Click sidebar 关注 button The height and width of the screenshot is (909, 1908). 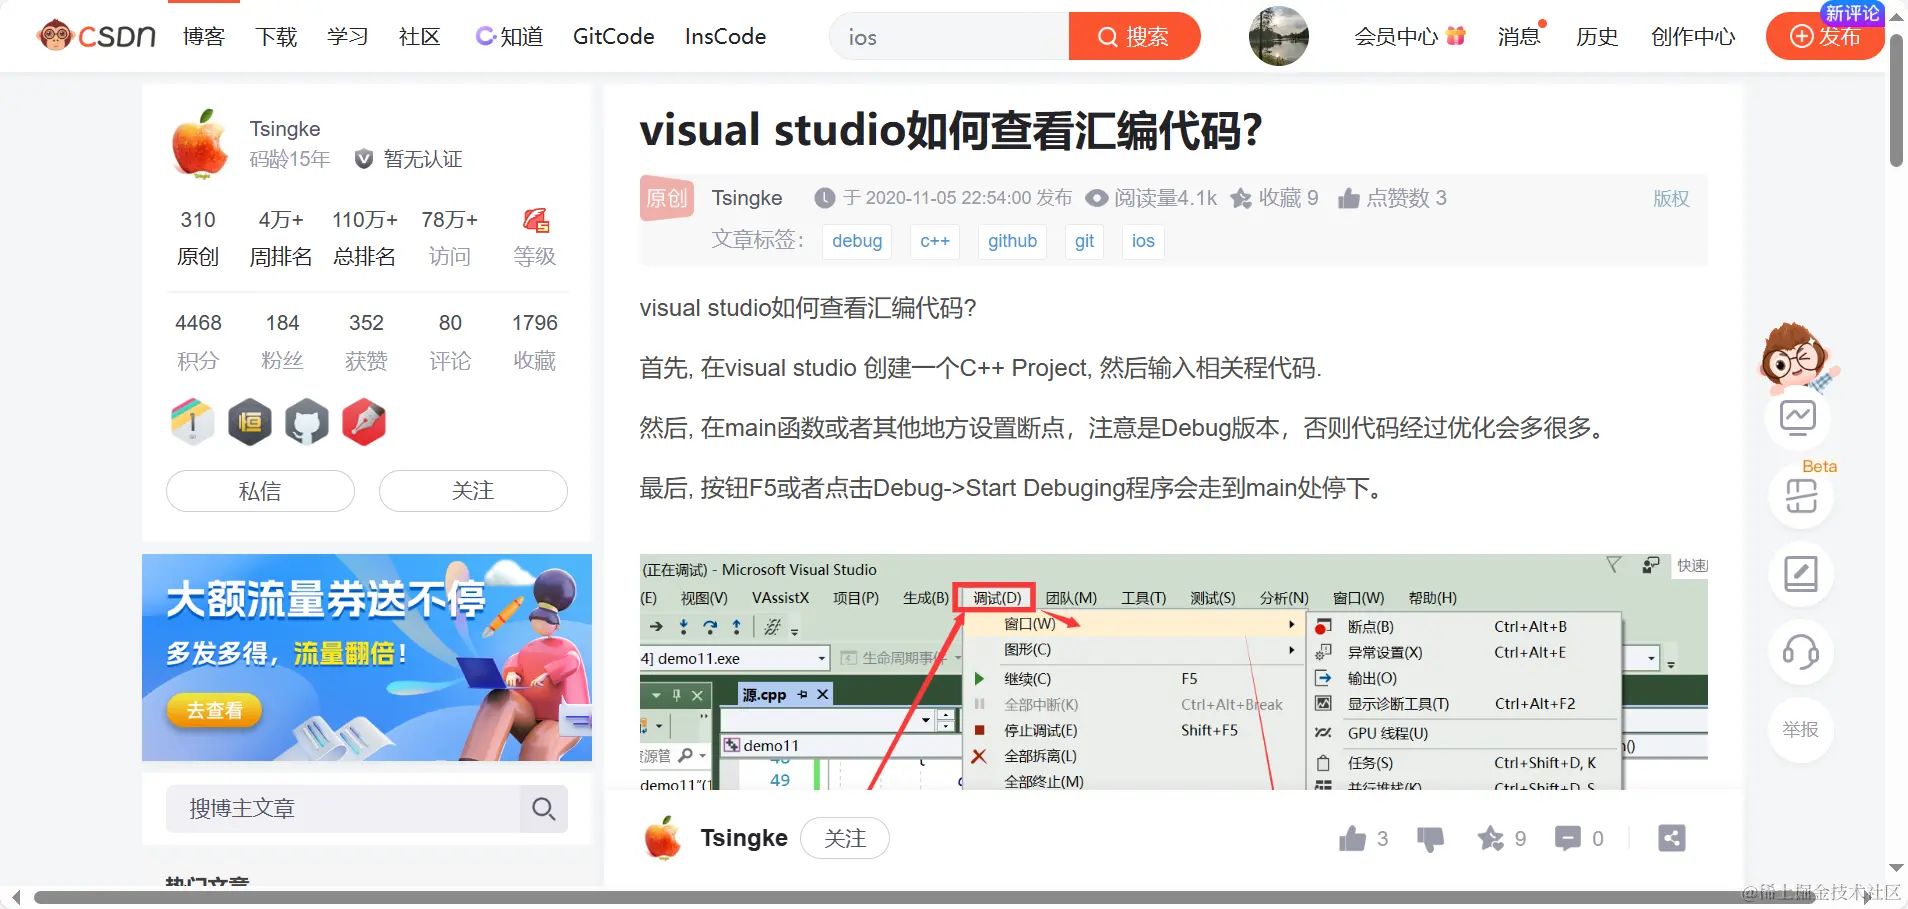click(x=473, y=491)
